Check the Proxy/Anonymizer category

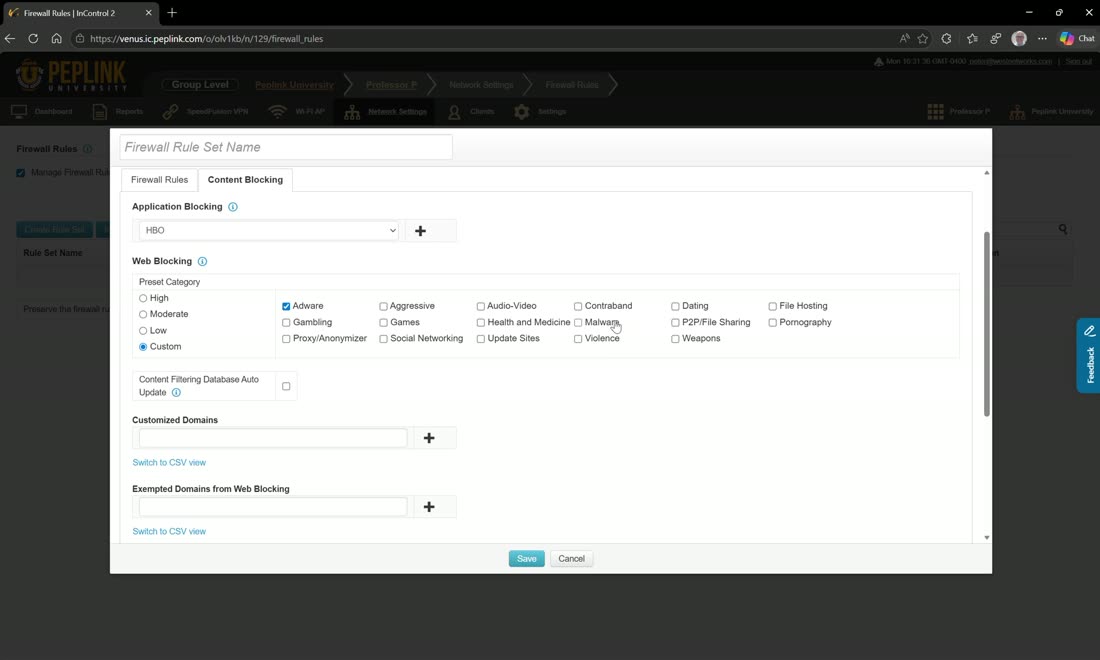pyautogui.click(x=286, y=339)
